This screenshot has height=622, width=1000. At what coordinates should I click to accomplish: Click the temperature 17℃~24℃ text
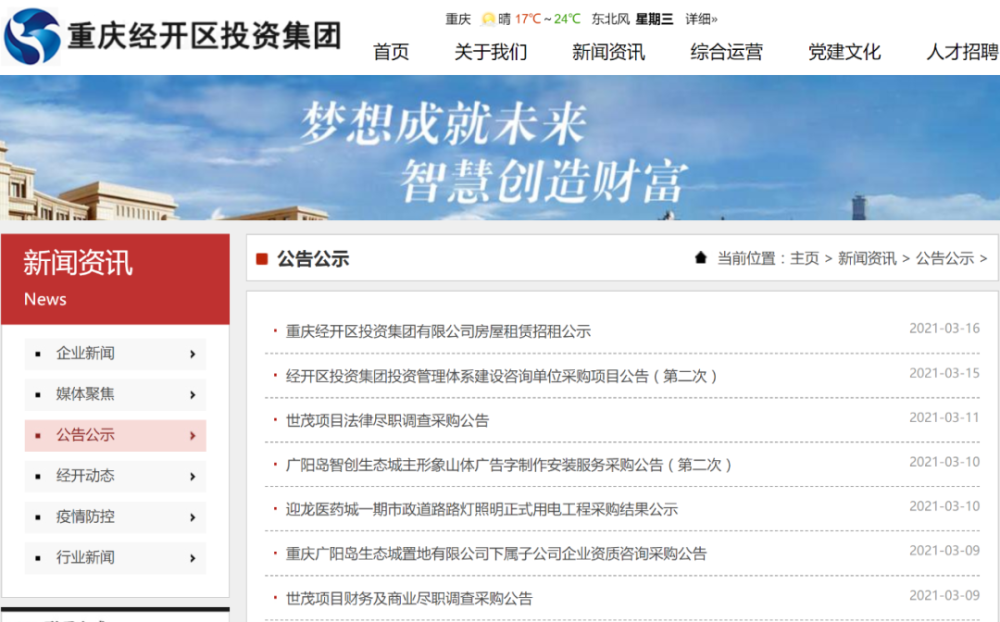548,19
